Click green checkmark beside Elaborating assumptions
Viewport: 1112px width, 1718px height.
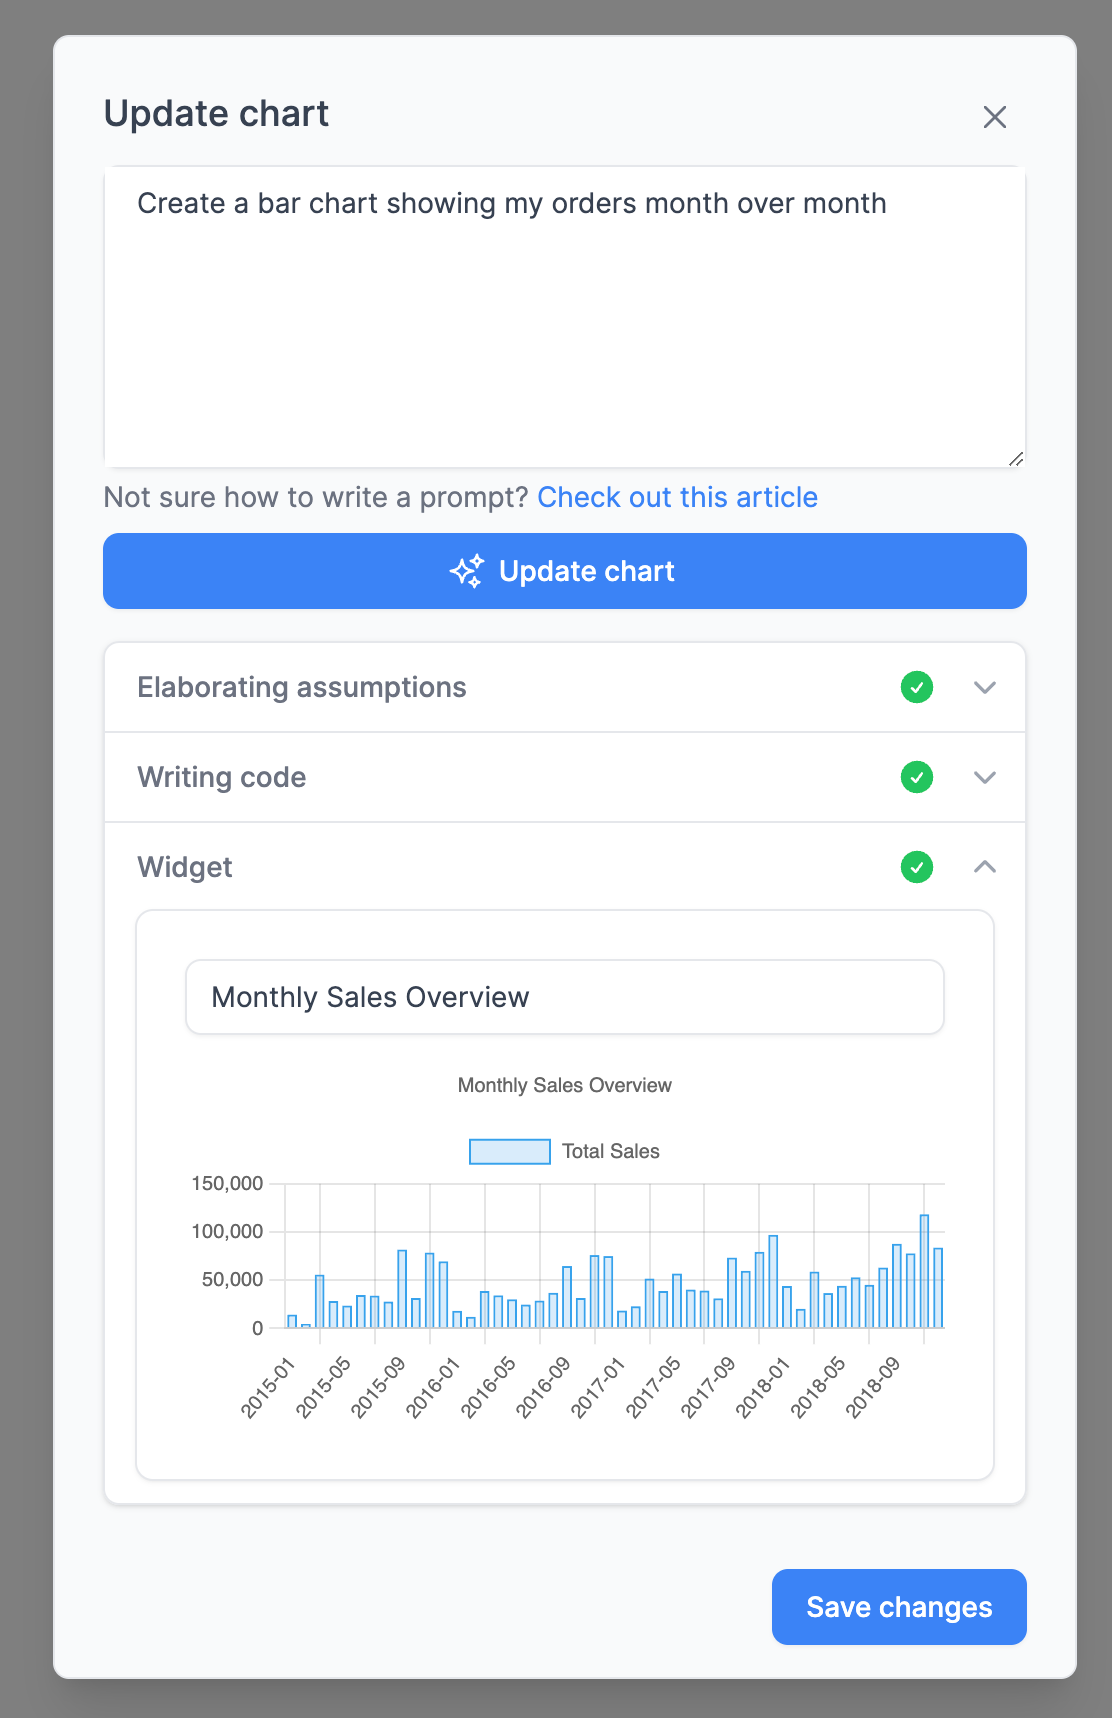[x=917, y=688]
